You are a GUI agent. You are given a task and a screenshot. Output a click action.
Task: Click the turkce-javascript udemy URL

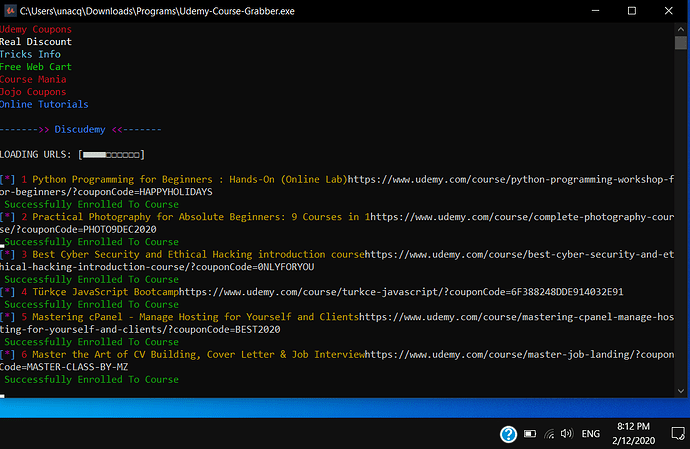[x=401, y=292]
